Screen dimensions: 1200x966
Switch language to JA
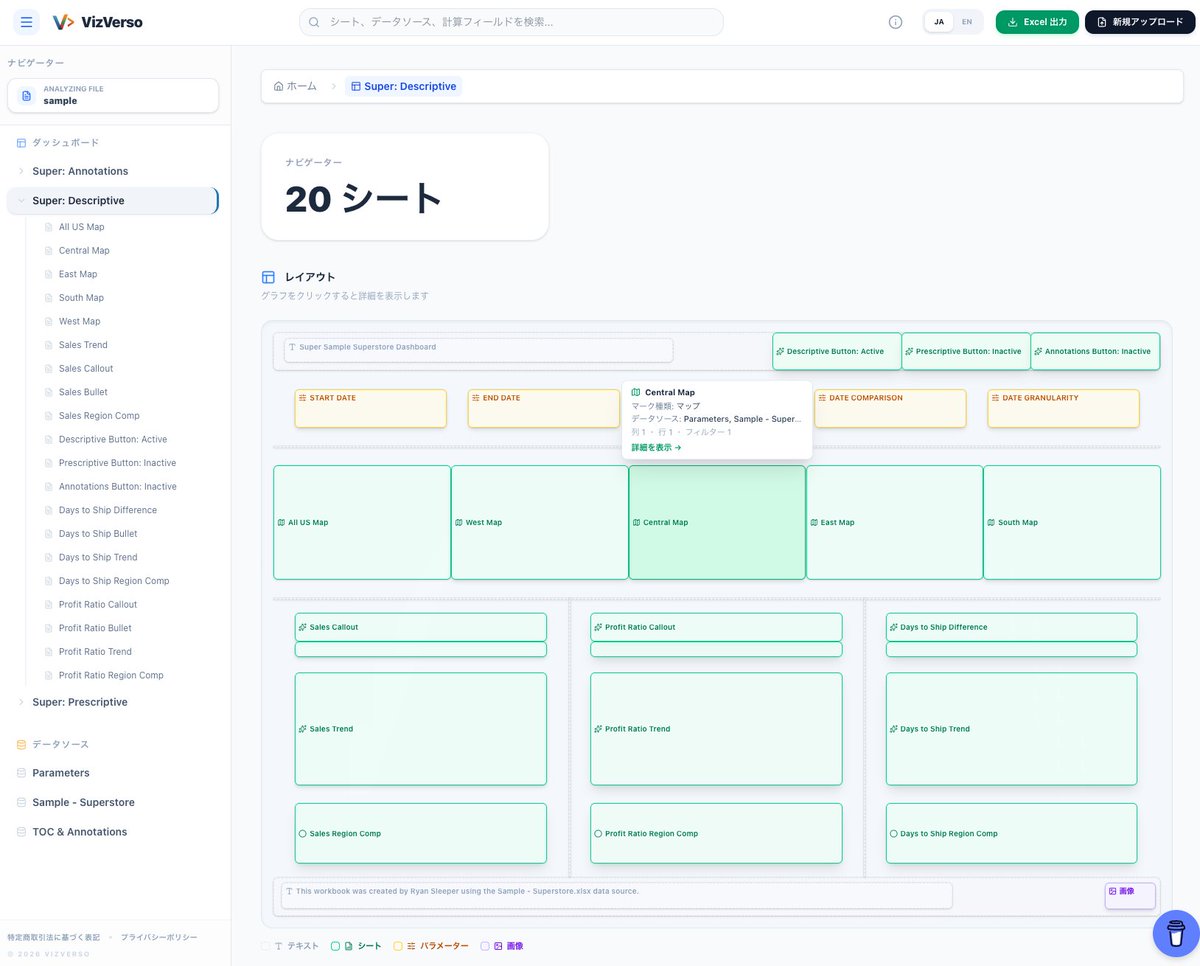coord(938,22)
